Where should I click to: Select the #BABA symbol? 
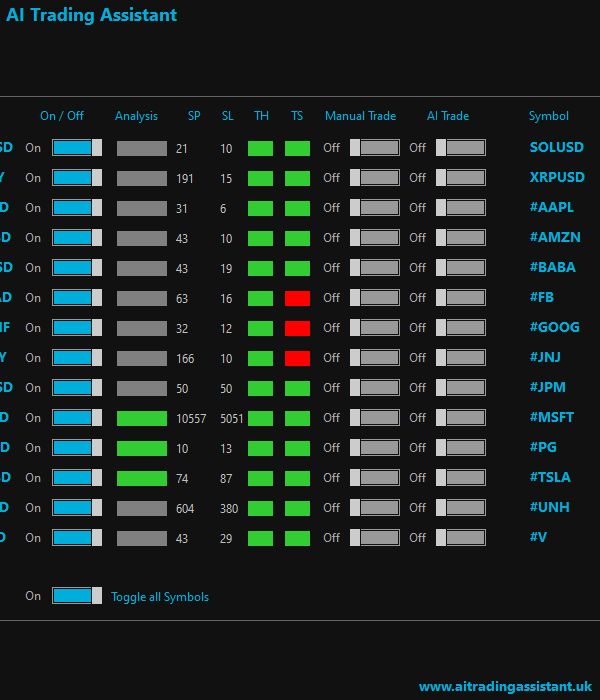[552, 267]
